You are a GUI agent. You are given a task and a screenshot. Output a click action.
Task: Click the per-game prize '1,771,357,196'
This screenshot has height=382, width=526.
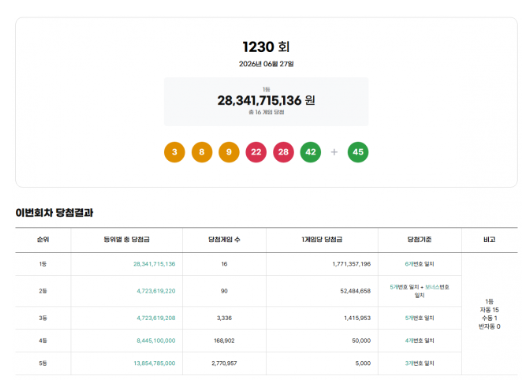tap(352, 264)
